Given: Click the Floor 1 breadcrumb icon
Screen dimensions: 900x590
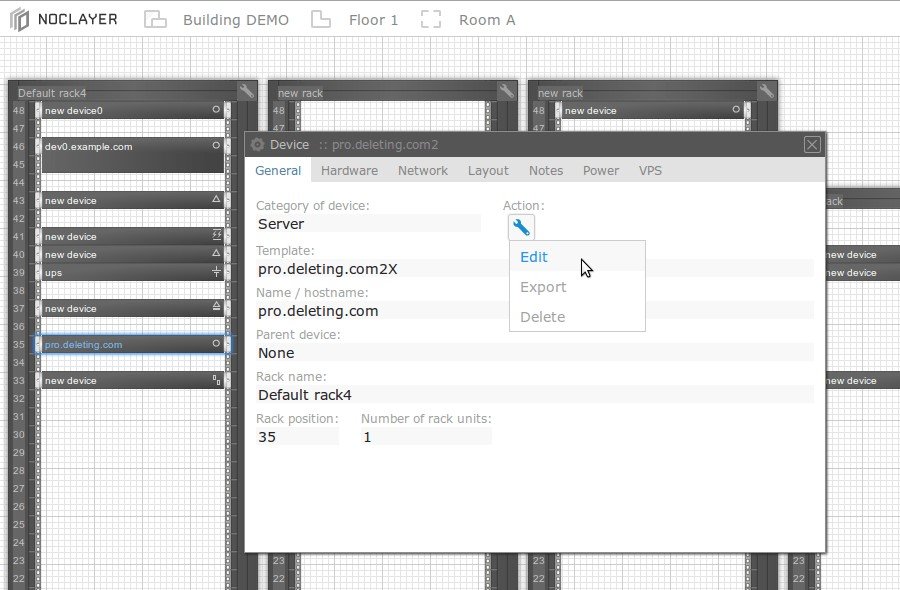Looking at the screenshot, I should (320, 20).
